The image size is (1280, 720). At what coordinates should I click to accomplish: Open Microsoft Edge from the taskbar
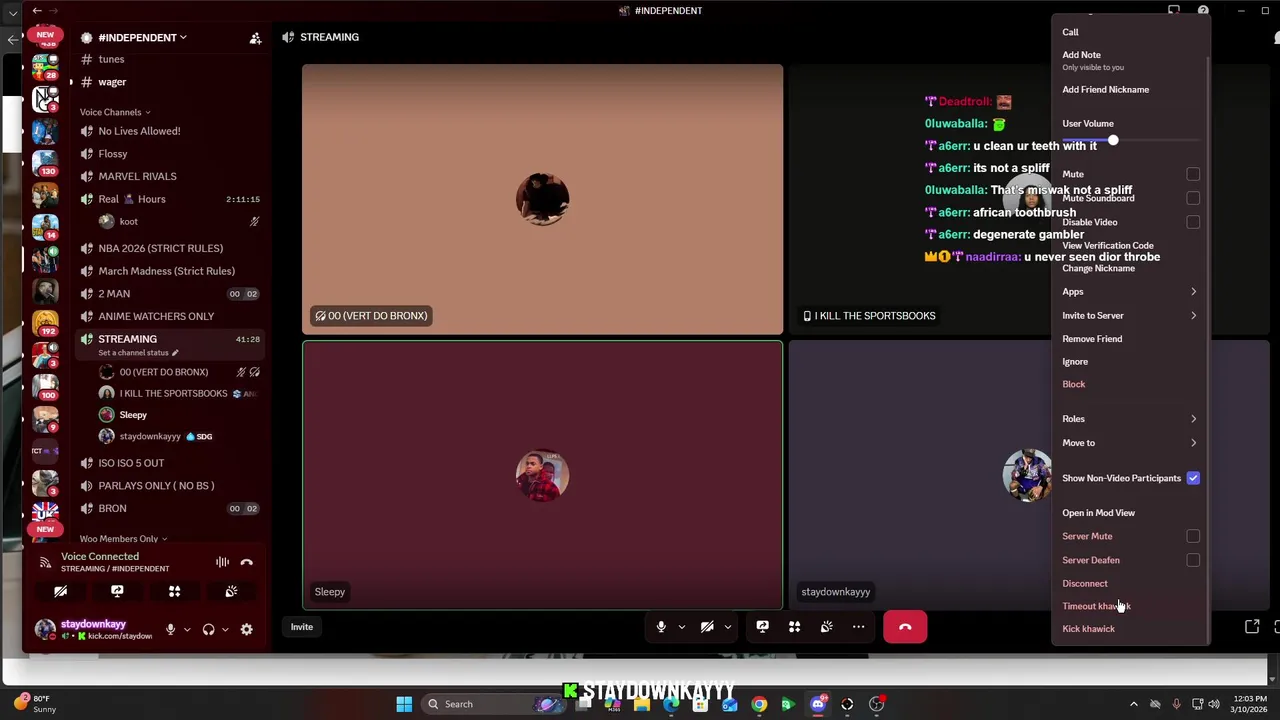[x=671, y=704]
